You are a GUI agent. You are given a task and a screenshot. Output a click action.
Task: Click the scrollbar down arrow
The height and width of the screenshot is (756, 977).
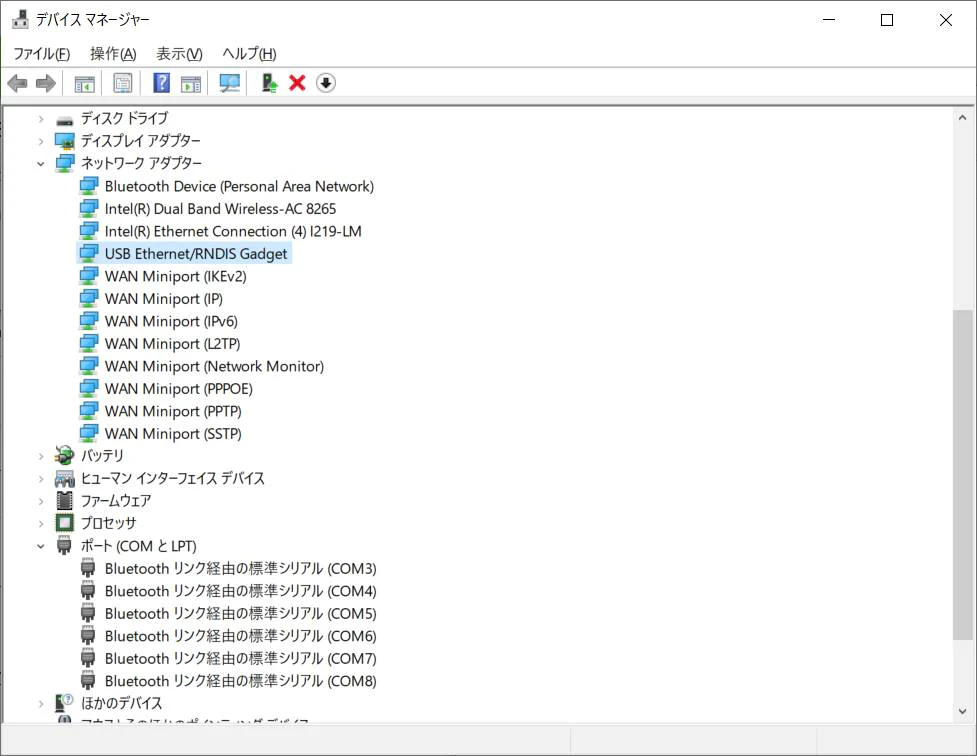coord(962,711)
